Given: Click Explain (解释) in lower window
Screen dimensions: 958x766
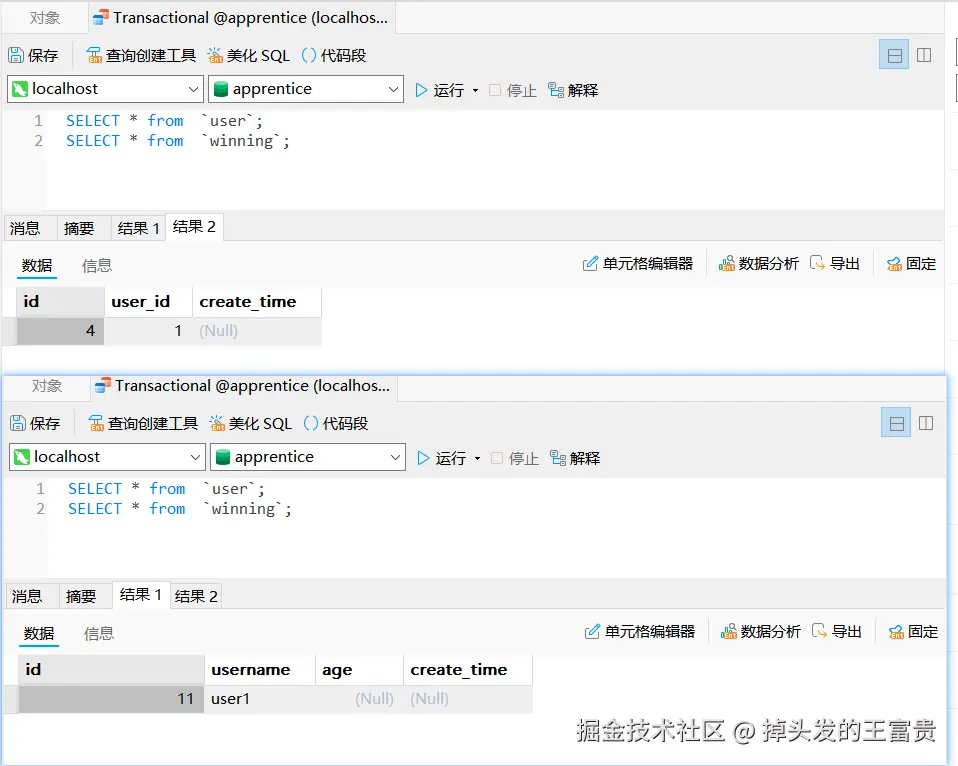Looking at the screenshot, I should 575,458.
